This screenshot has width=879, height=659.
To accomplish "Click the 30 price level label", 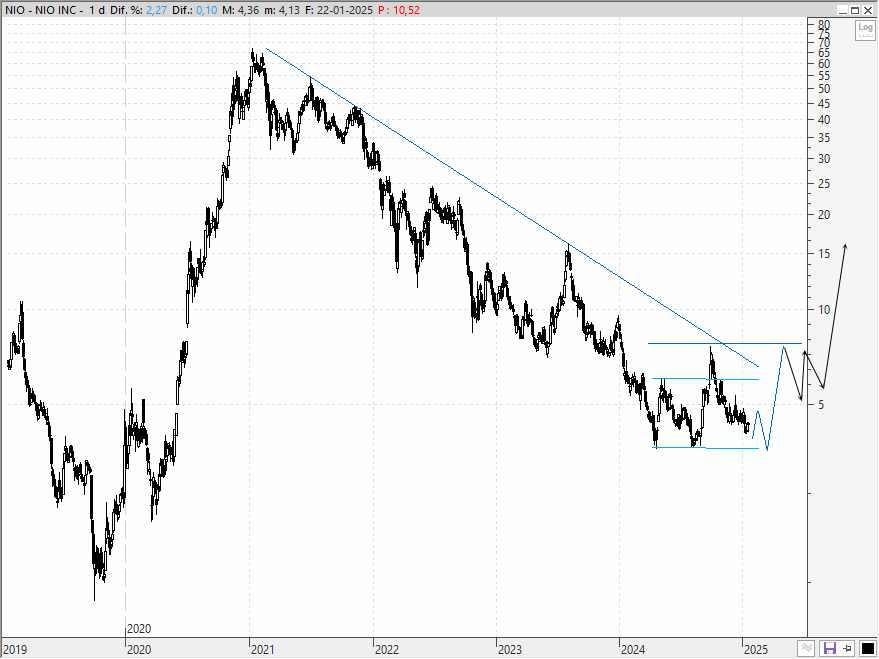I will [824, 159].
